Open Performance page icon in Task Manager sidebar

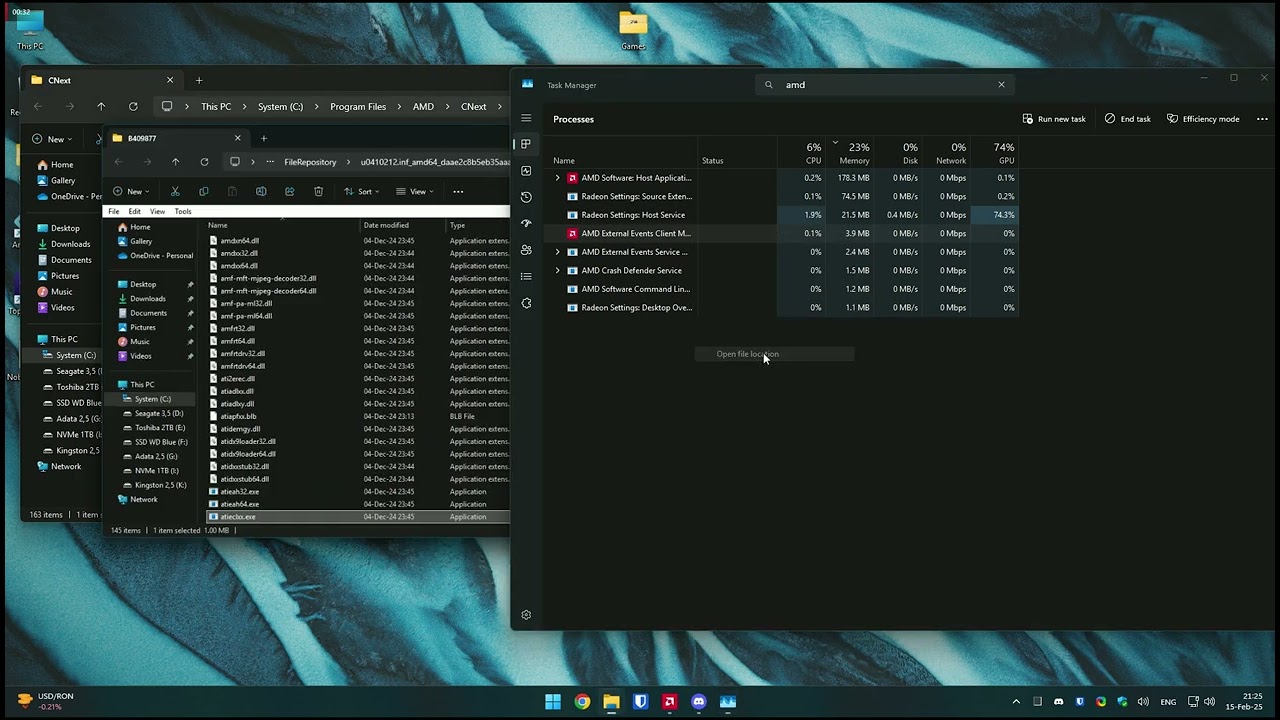[526, 171]
